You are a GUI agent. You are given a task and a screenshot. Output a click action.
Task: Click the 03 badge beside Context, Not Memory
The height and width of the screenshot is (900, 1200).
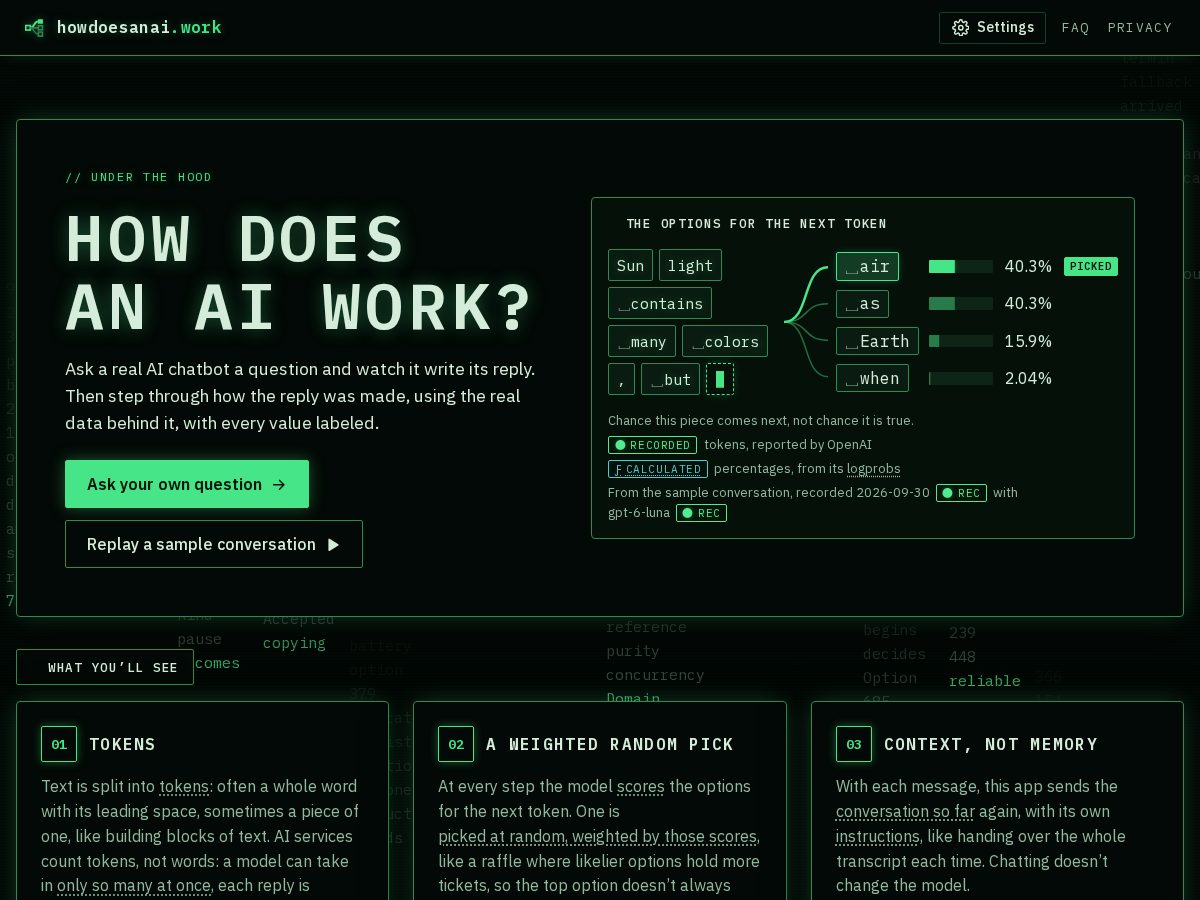coord(854,744)
